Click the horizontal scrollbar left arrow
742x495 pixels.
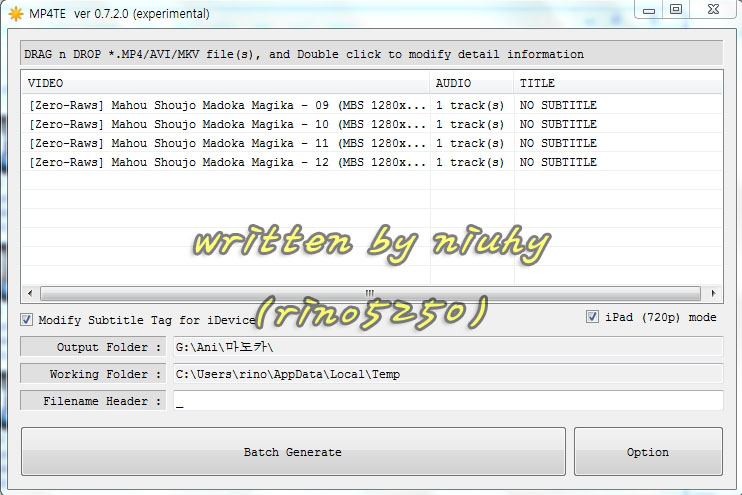click(30, 293)
